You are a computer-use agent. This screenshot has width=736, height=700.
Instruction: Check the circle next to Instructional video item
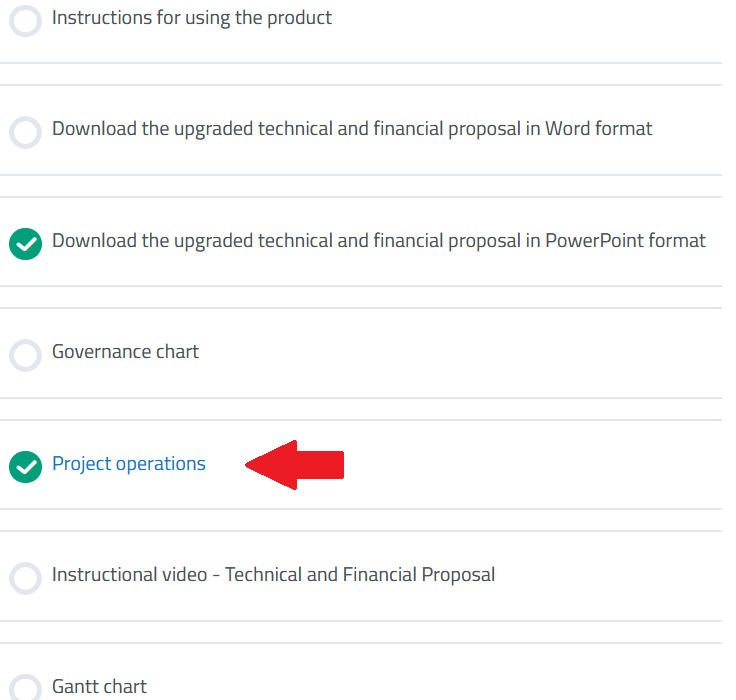click(25, 578)
